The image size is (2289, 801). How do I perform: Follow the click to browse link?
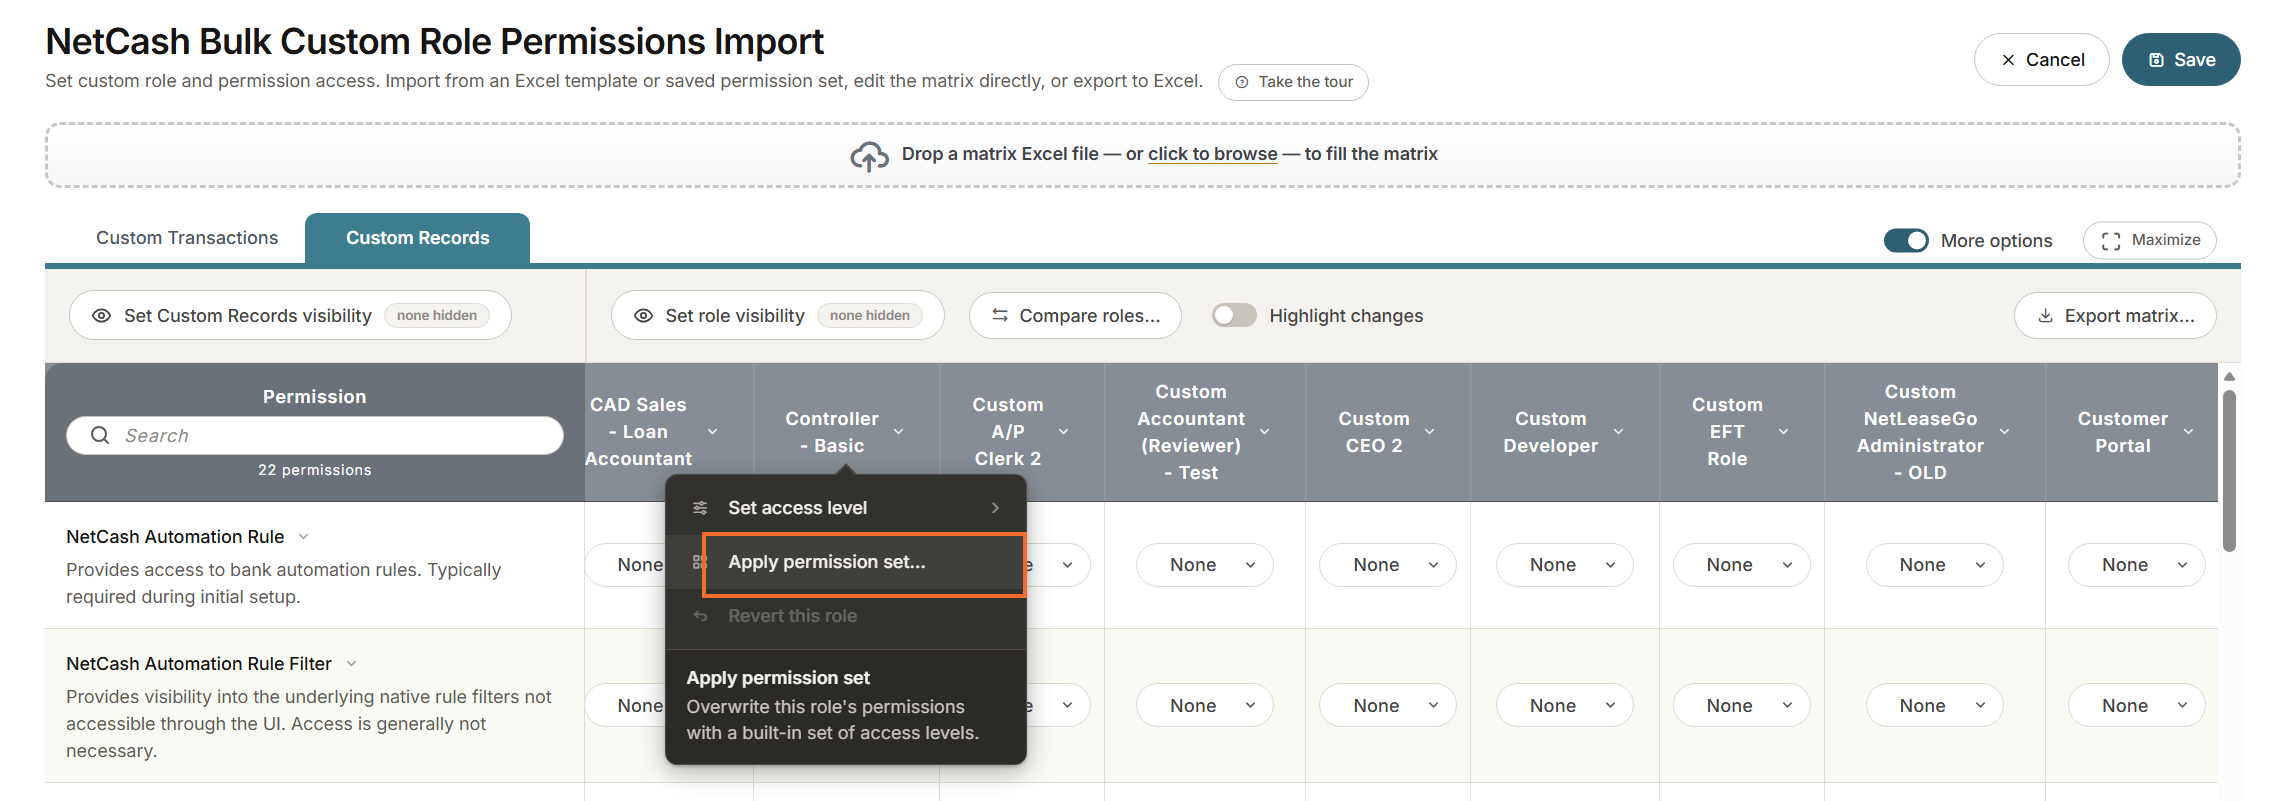[x=1212, y=154]
